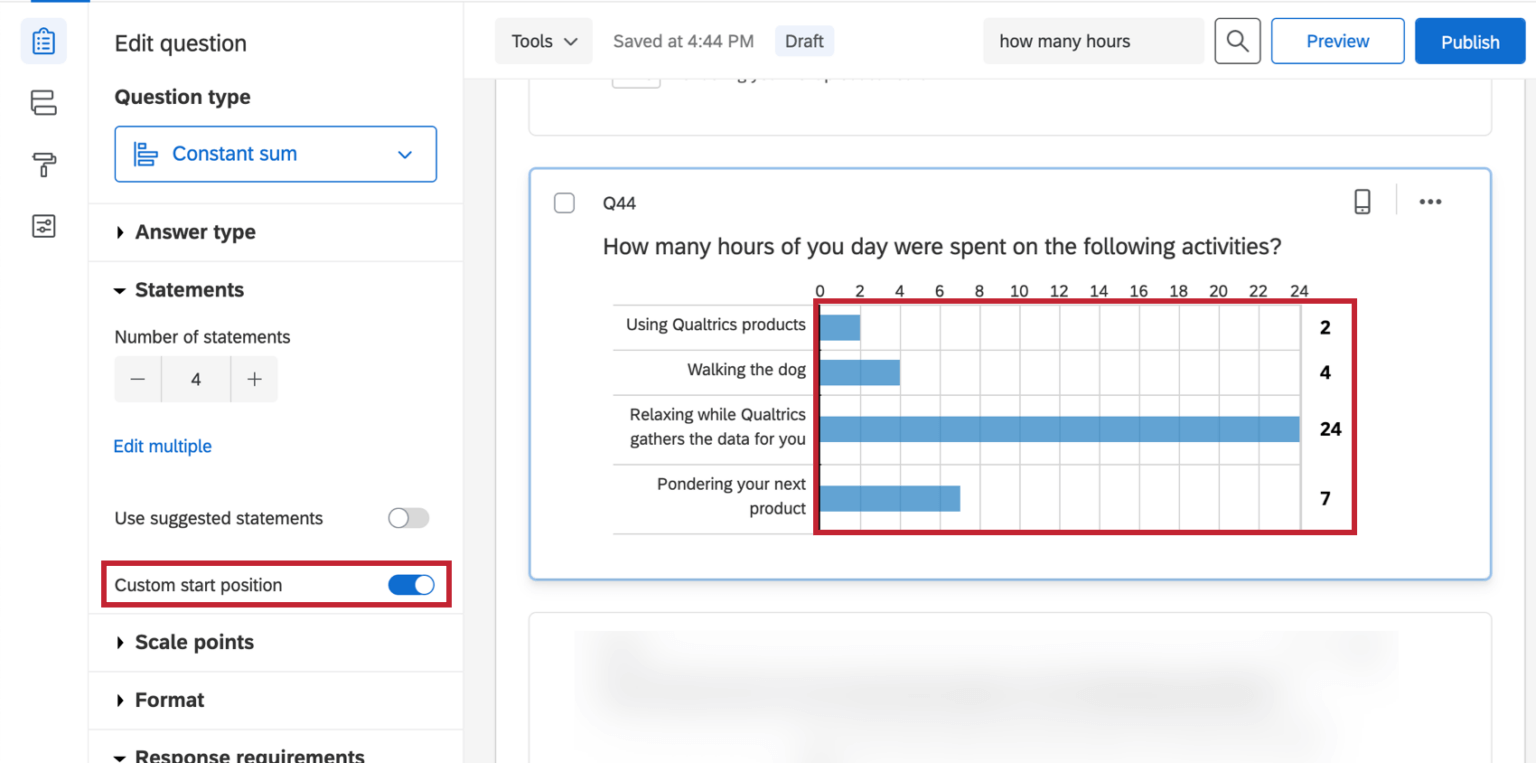
Task: Open the Look and feel paint roller icon
Action: pyautogui.click(x=43, y=165)
